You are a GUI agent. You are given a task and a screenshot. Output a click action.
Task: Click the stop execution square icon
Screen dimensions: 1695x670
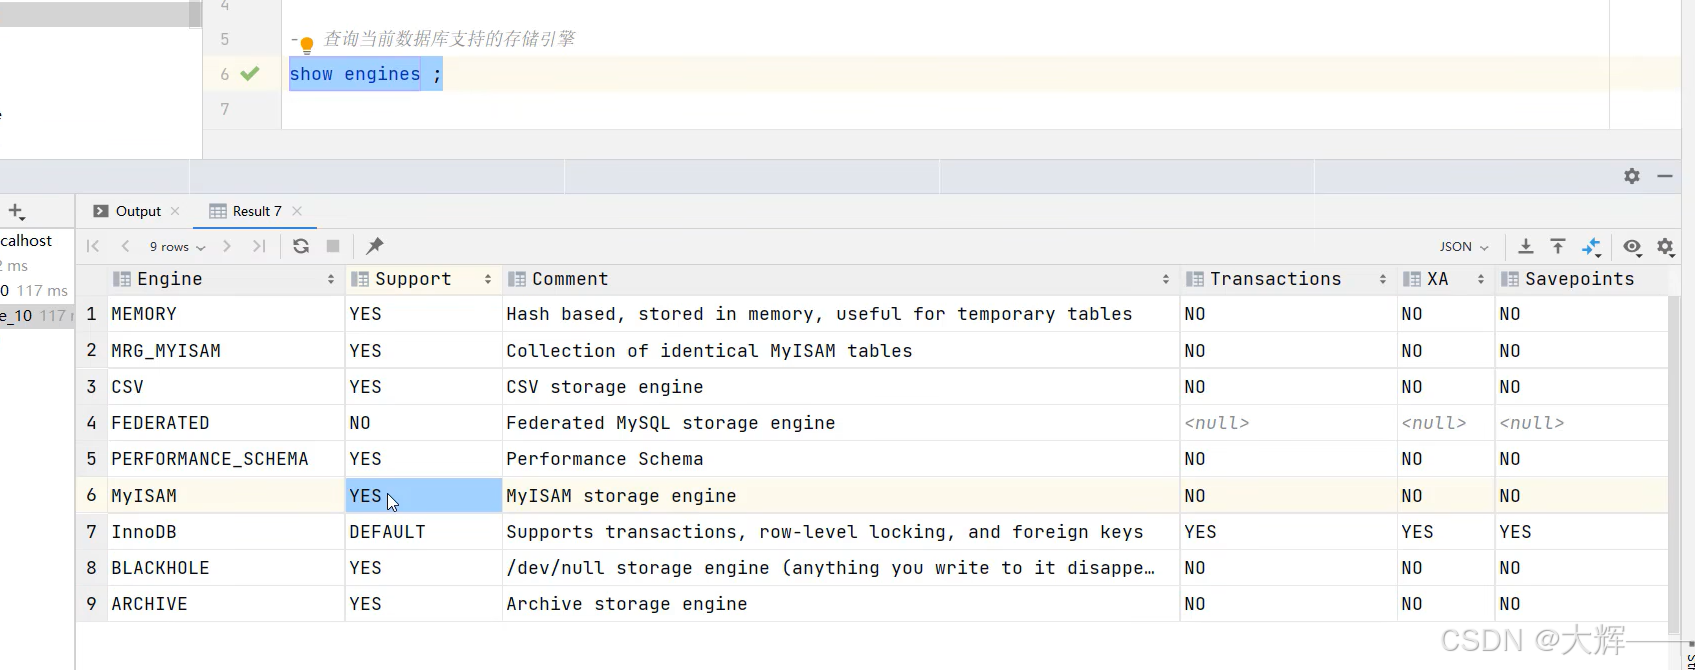click(333, 246)
